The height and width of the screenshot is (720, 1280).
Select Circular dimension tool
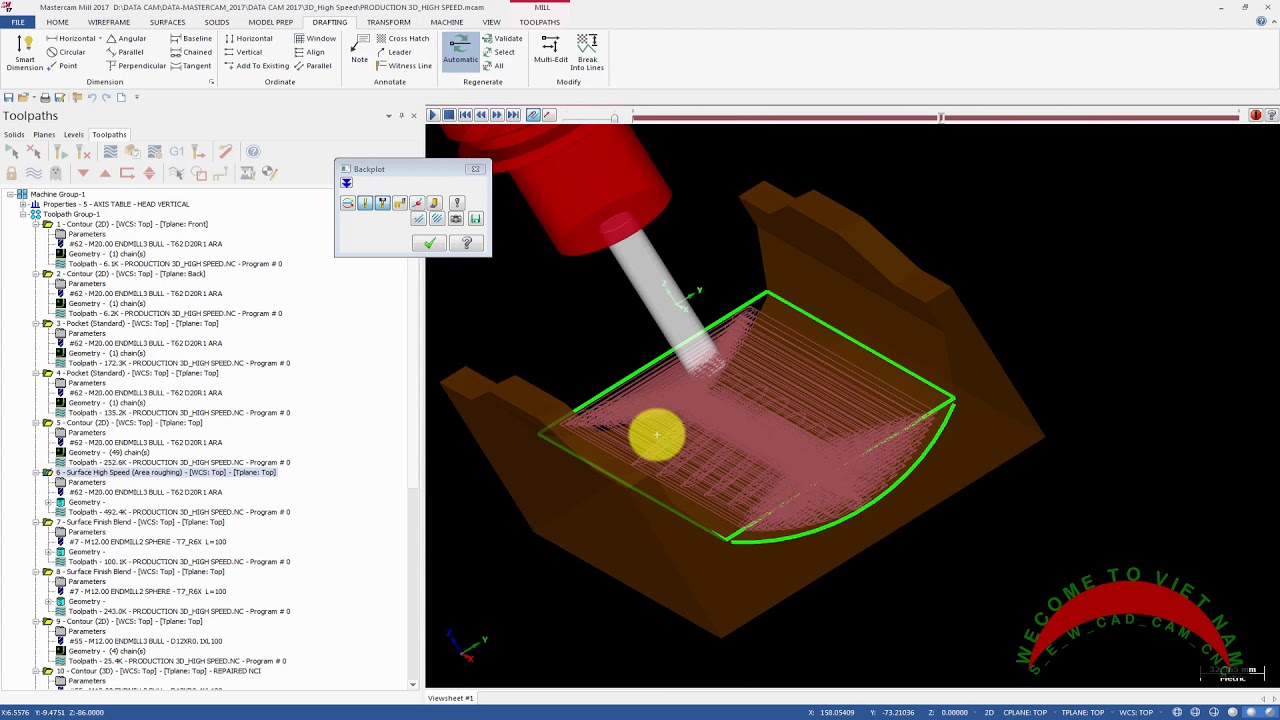(66, 52)
